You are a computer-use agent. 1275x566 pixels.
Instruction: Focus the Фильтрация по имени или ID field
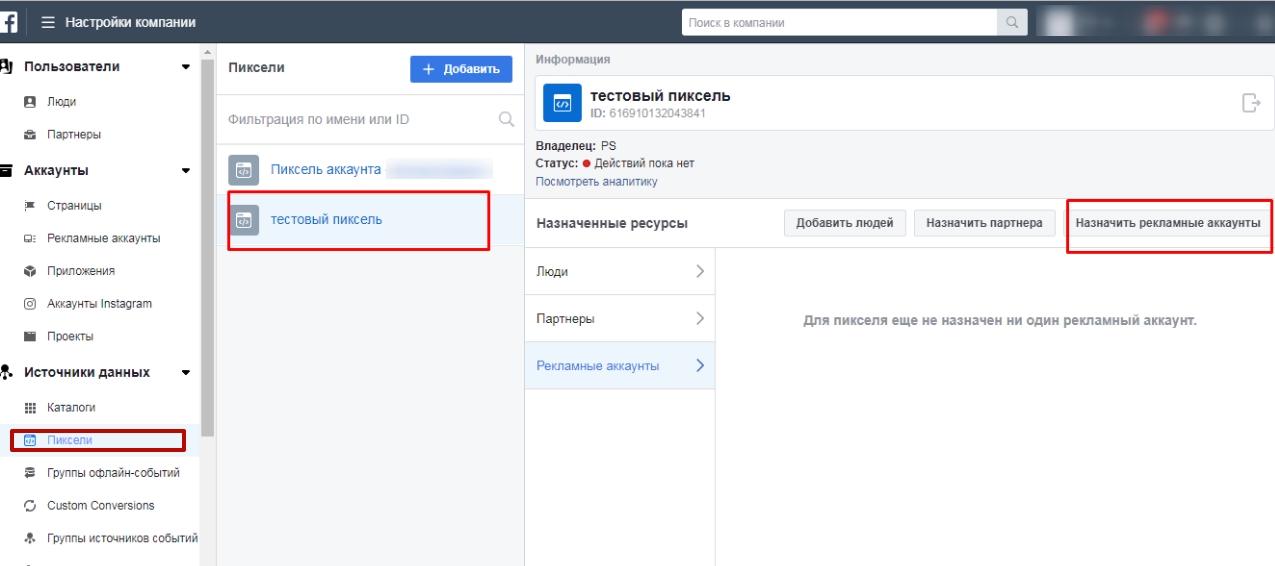pos(370,120)
